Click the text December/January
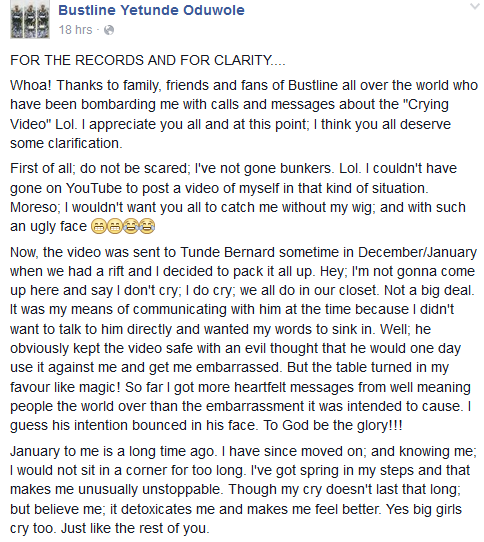 [417, 252]
